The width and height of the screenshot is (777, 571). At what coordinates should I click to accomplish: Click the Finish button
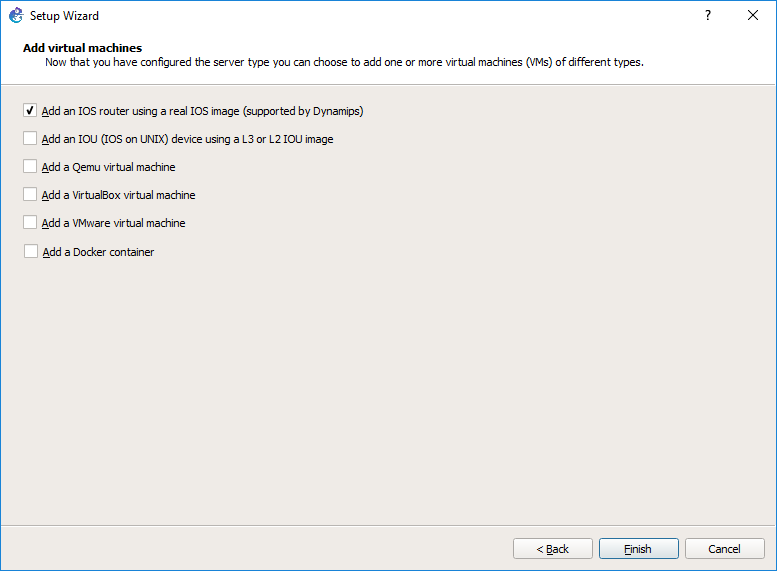(x=638, y=549)
